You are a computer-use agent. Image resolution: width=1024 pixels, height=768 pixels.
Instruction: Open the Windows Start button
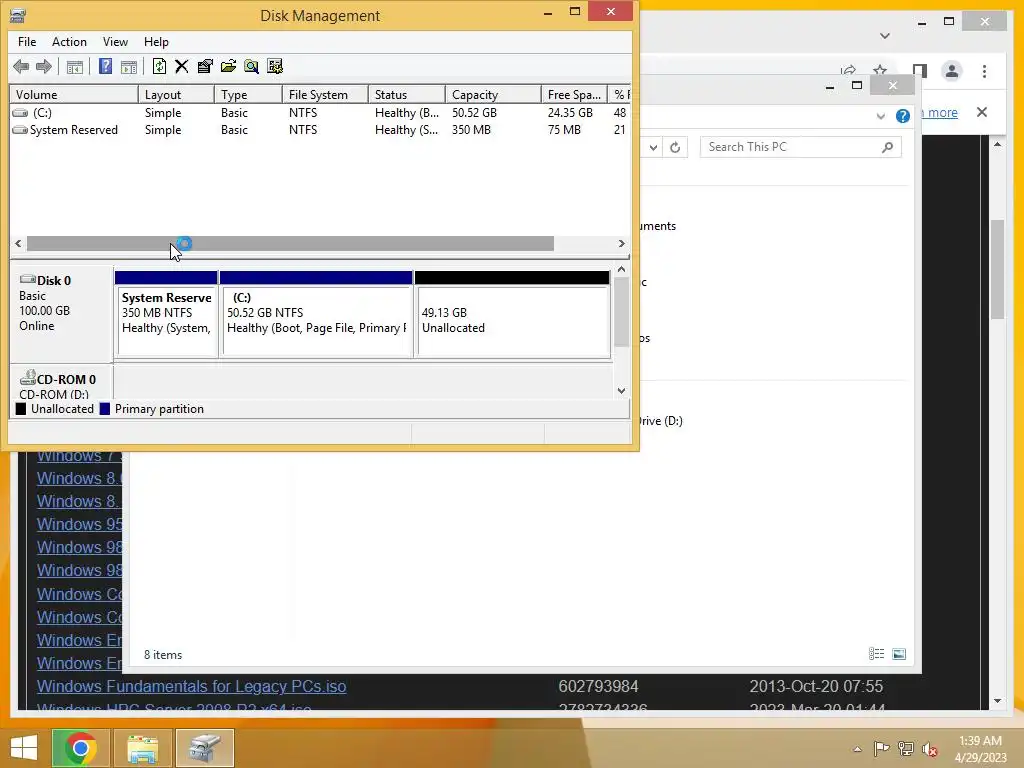pos(24,748)
